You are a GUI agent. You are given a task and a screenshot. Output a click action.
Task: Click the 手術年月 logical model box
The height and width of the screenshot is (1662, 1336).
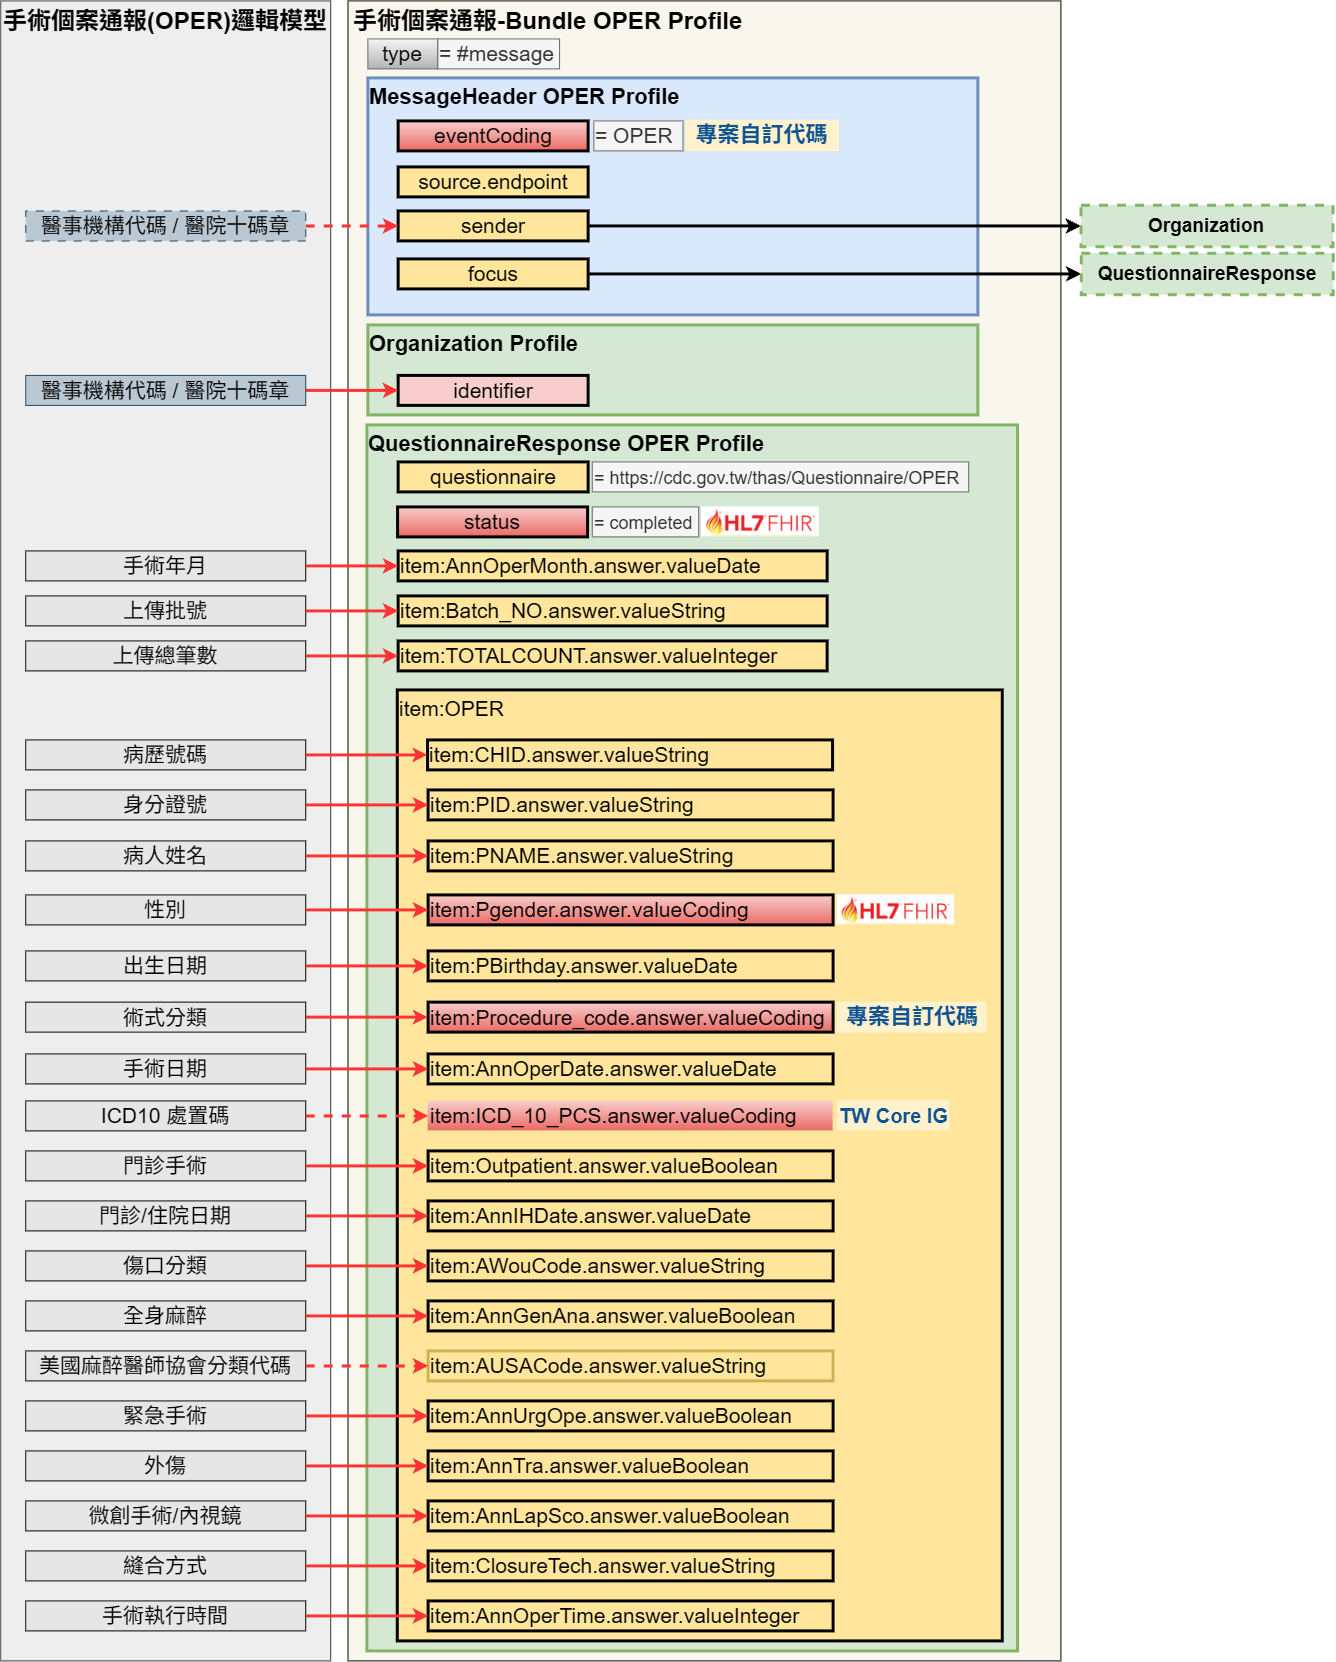coord(166,566)
